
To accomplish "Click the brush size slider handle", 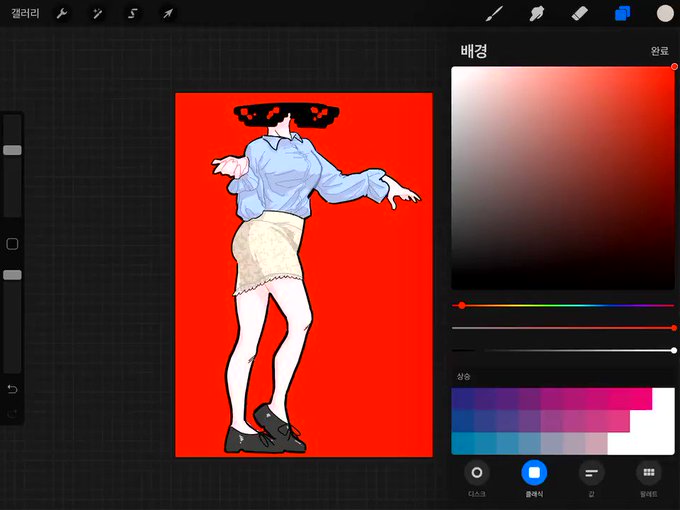I will tap(12, 150).
